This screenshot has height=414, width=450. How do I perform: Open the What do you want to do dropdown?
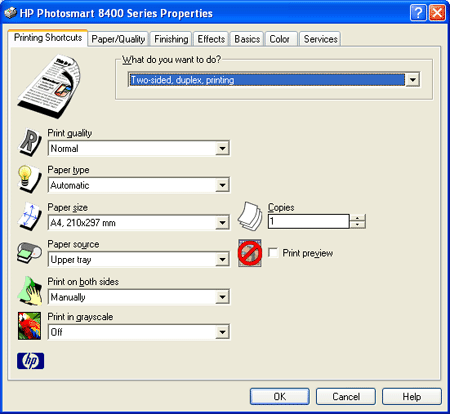pyautogui.click(x=413, y=80)
